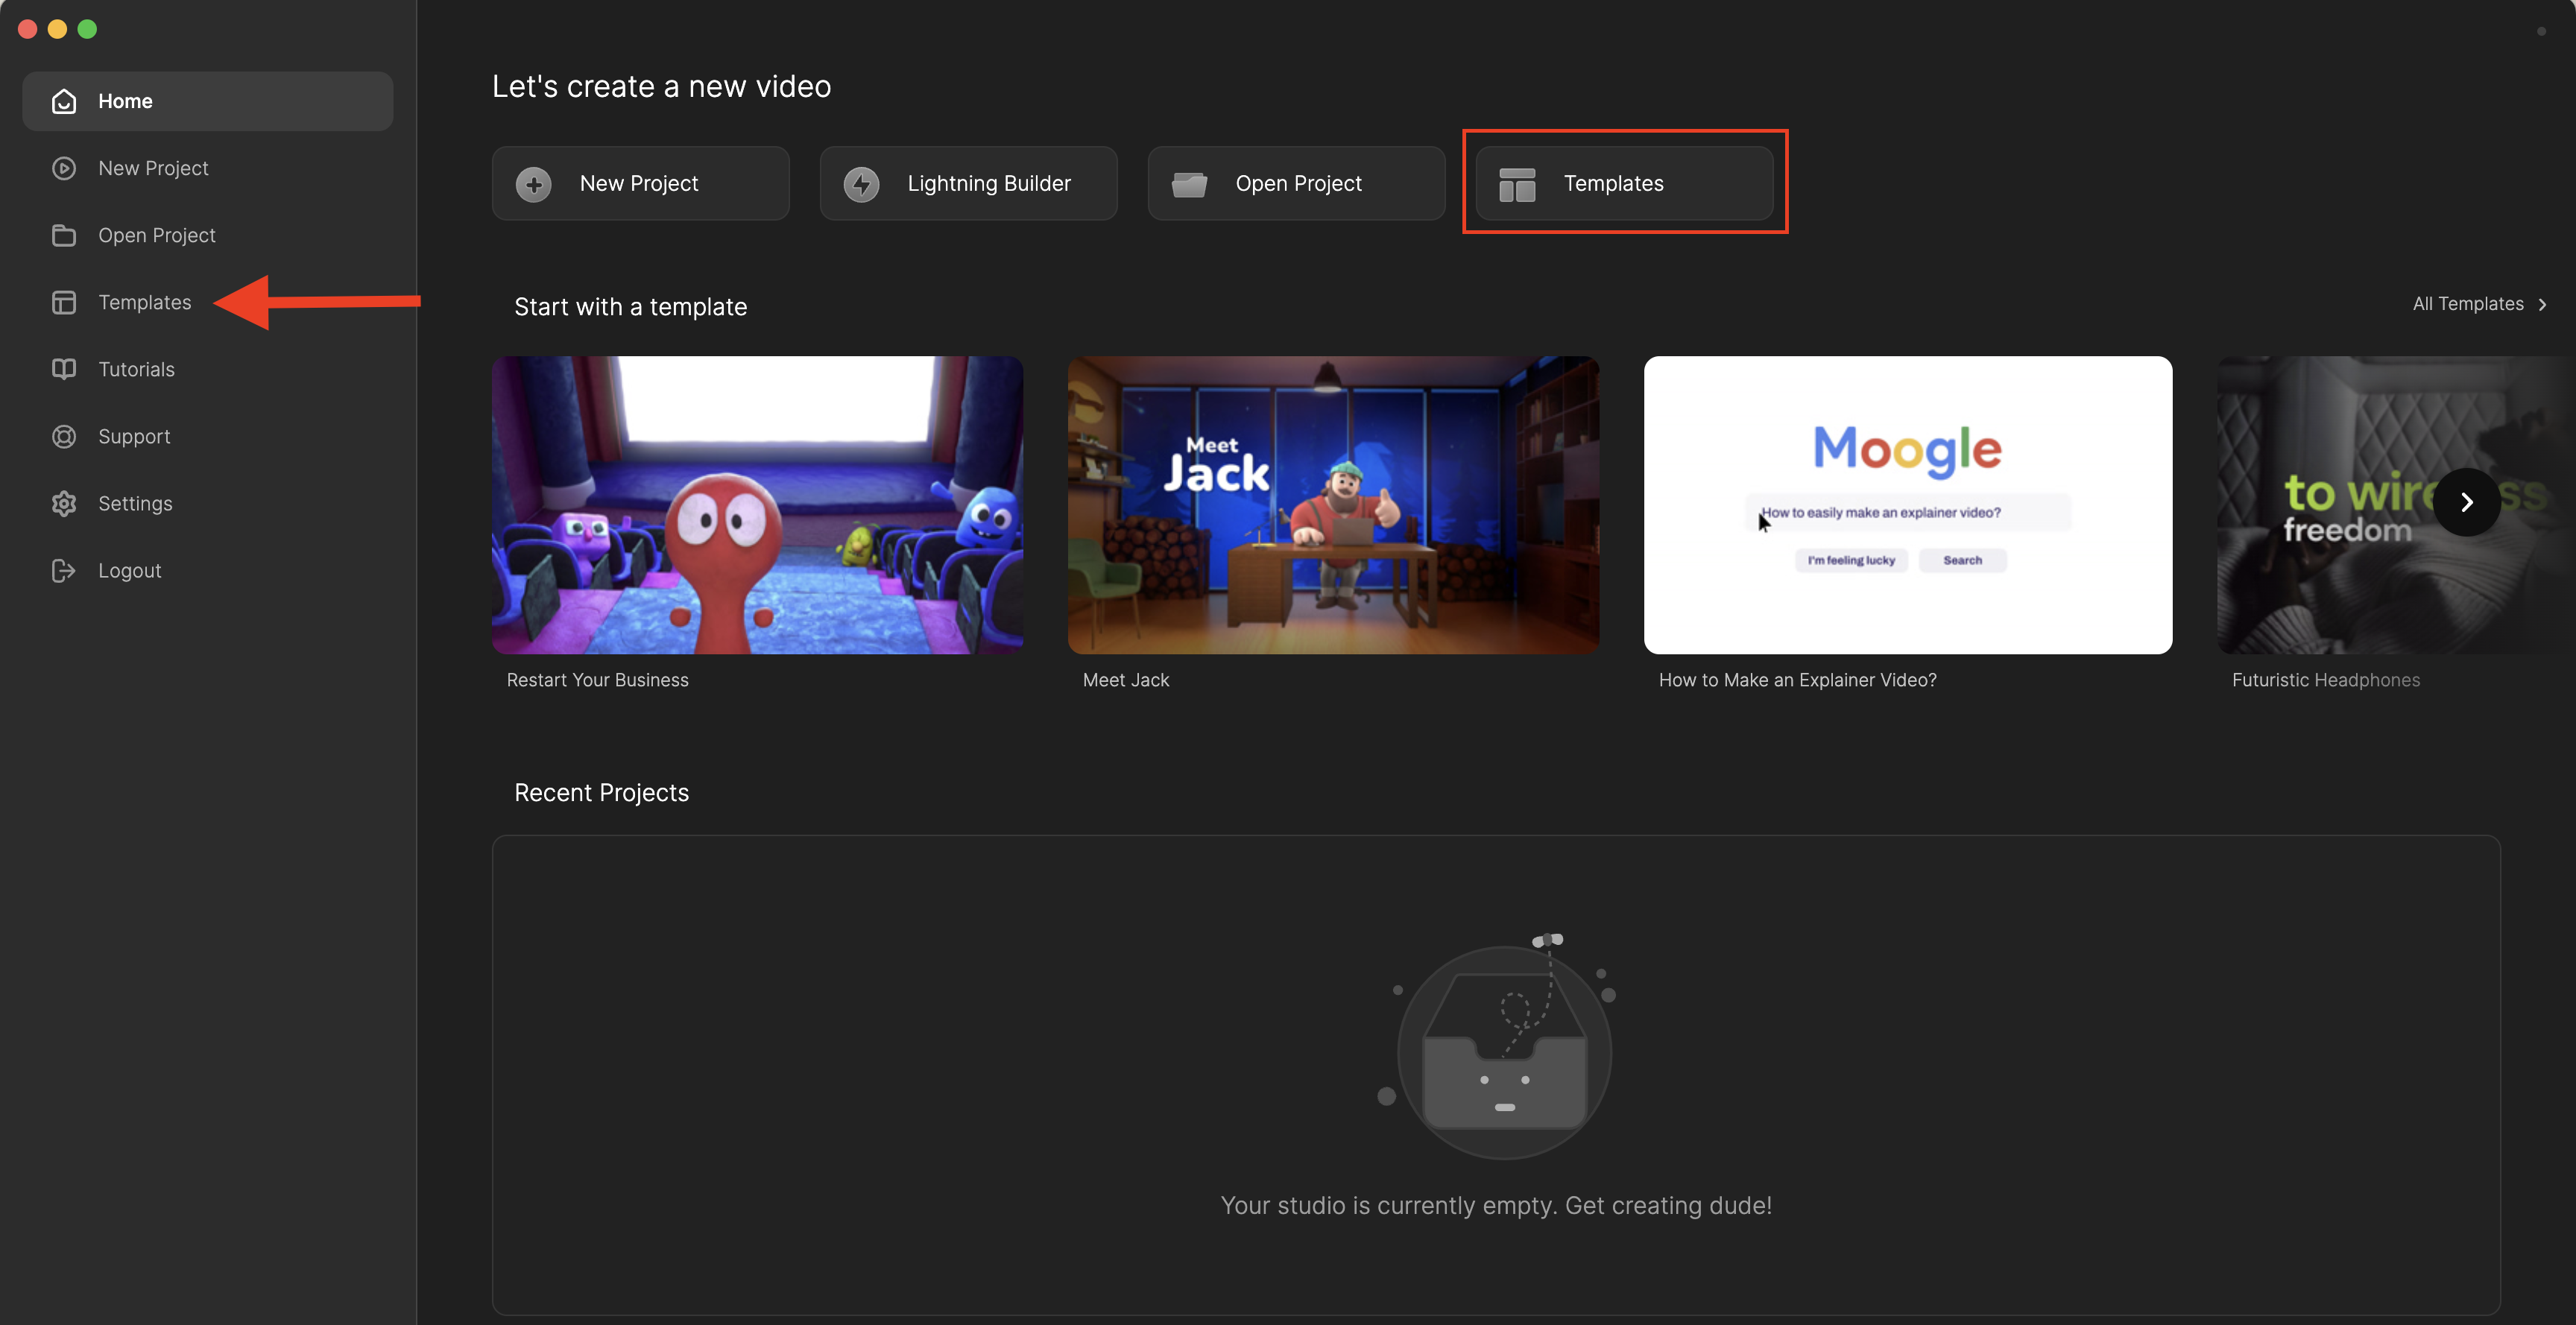Screen dimensions: 2576x1325
Task: Click the Home house icon in sidebar
Action: click(x=64, y=101)
